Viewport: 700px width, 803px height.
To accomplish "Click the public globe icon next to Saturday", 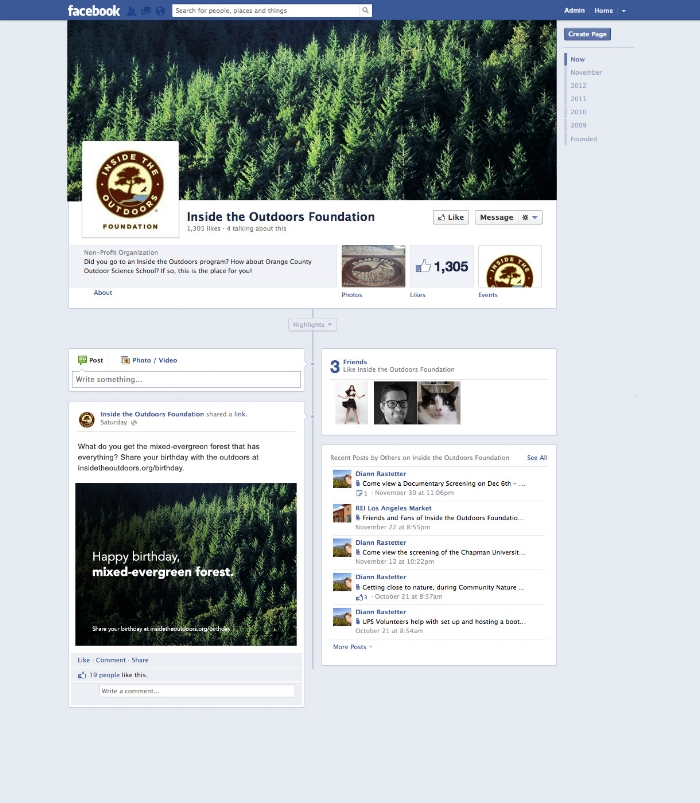I will click(x=134, y=423).
